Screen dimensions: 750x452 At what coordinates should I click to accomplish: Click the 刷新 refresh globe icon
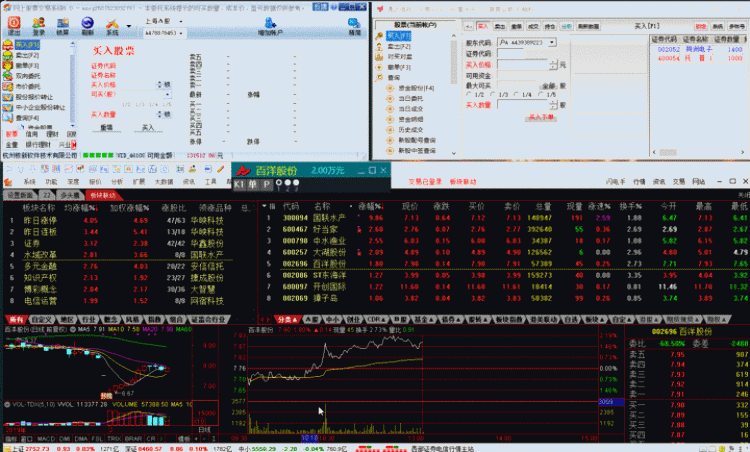click(87, 26)
